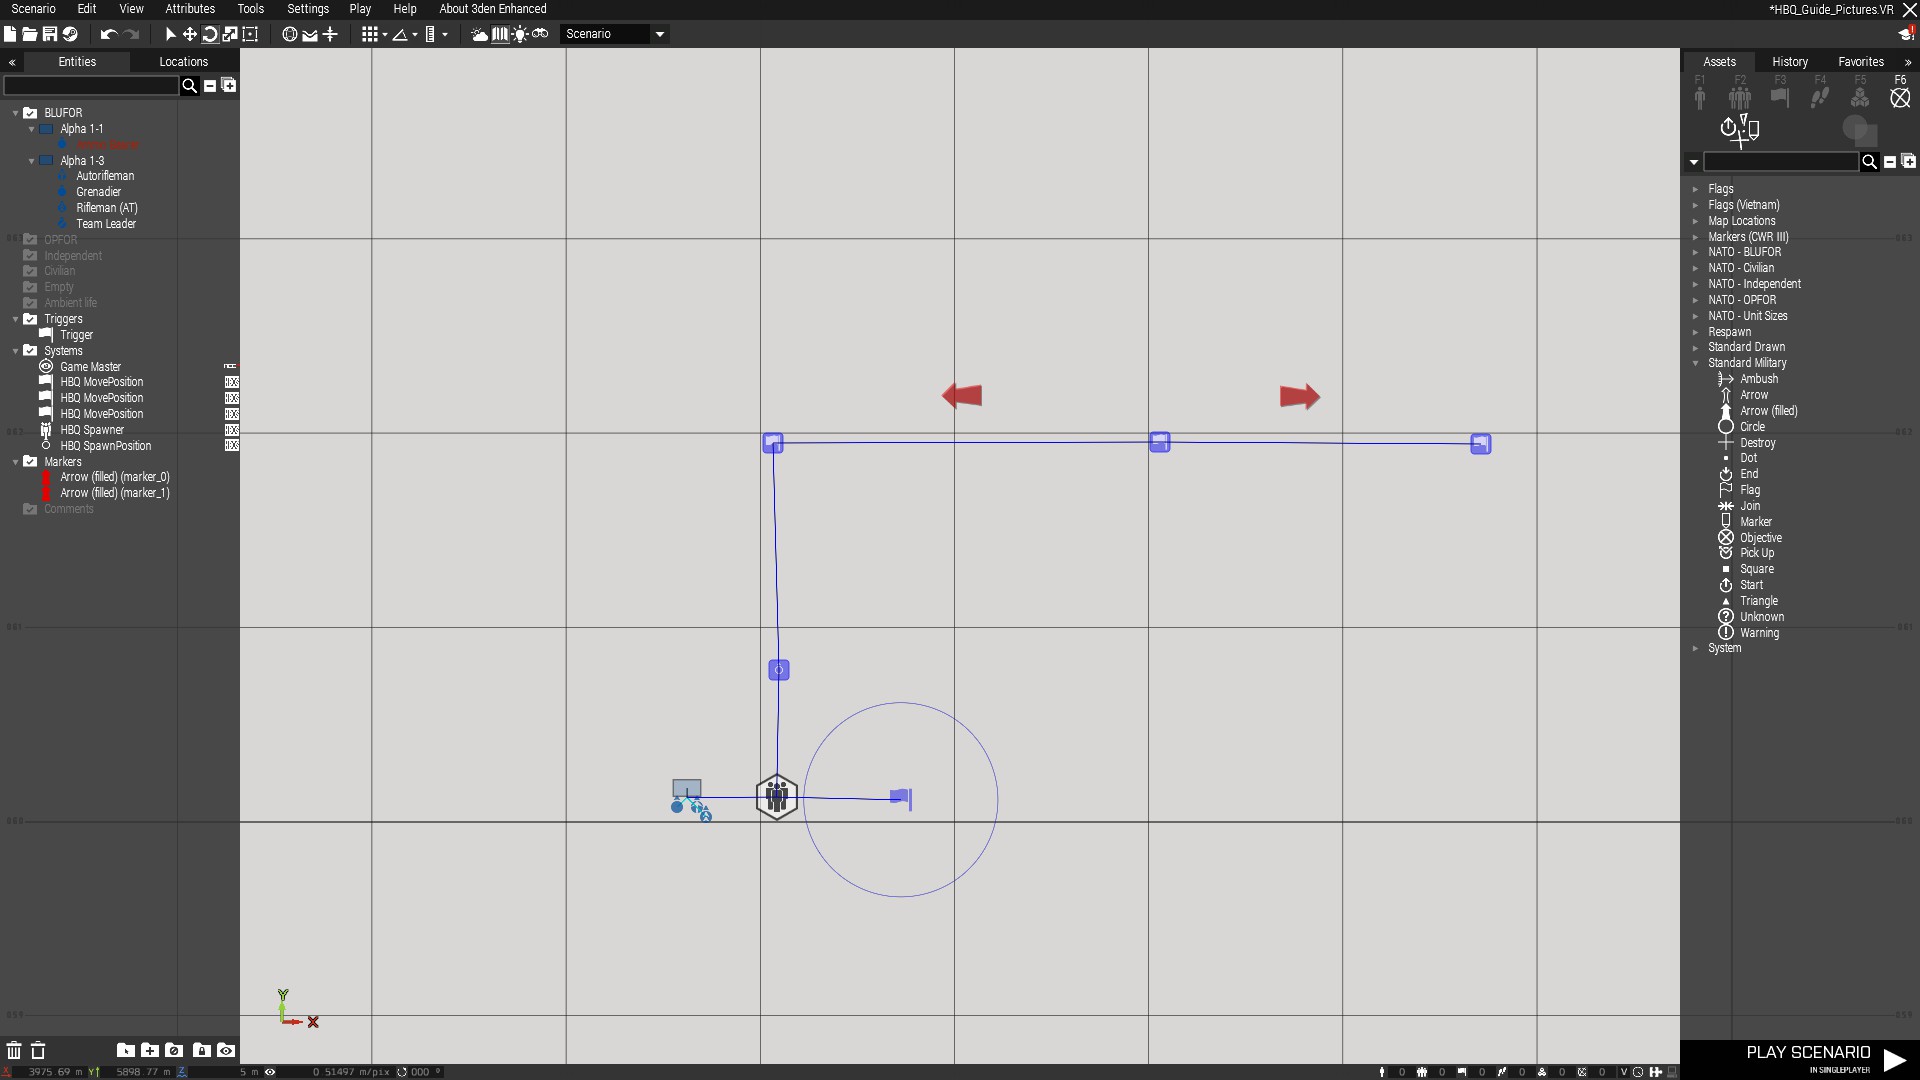Collapse the Markers folder in entity list

(15, 462)
